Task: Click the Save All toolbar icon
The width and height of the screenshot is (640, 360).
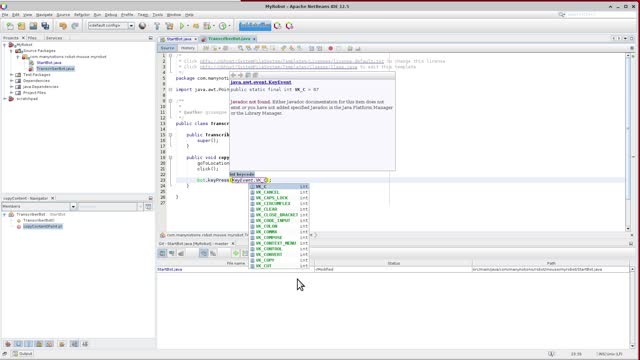Action: [45, 26]
